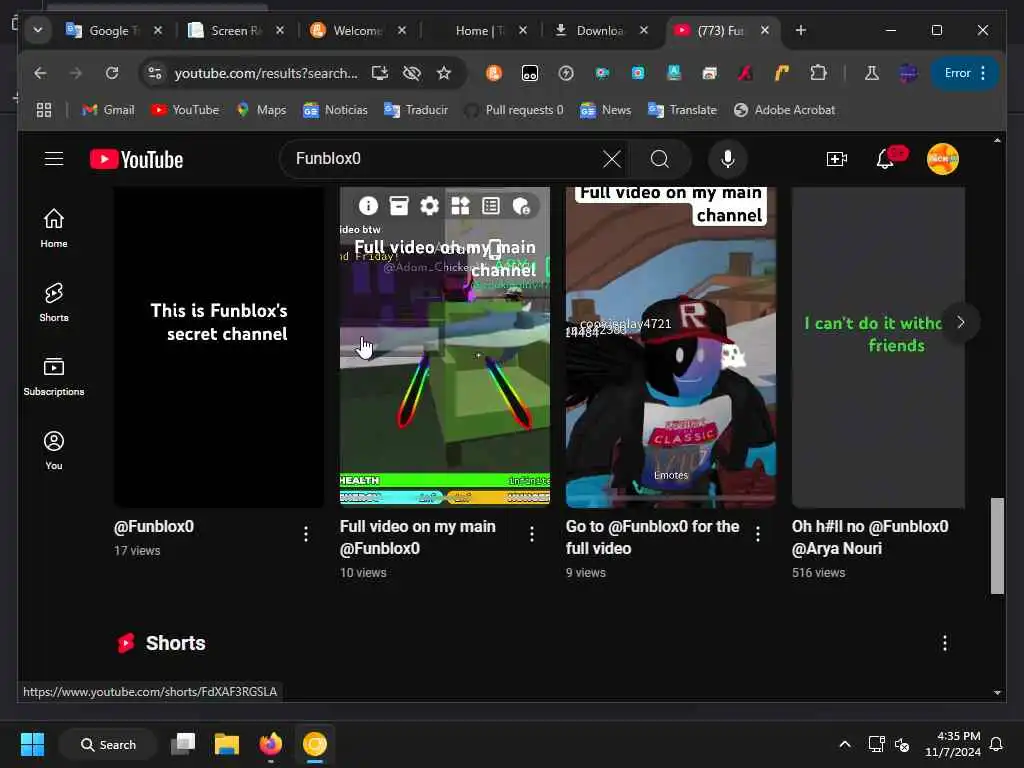
Task: Open the browser labs flask icon
Action: tap(871, 73)
